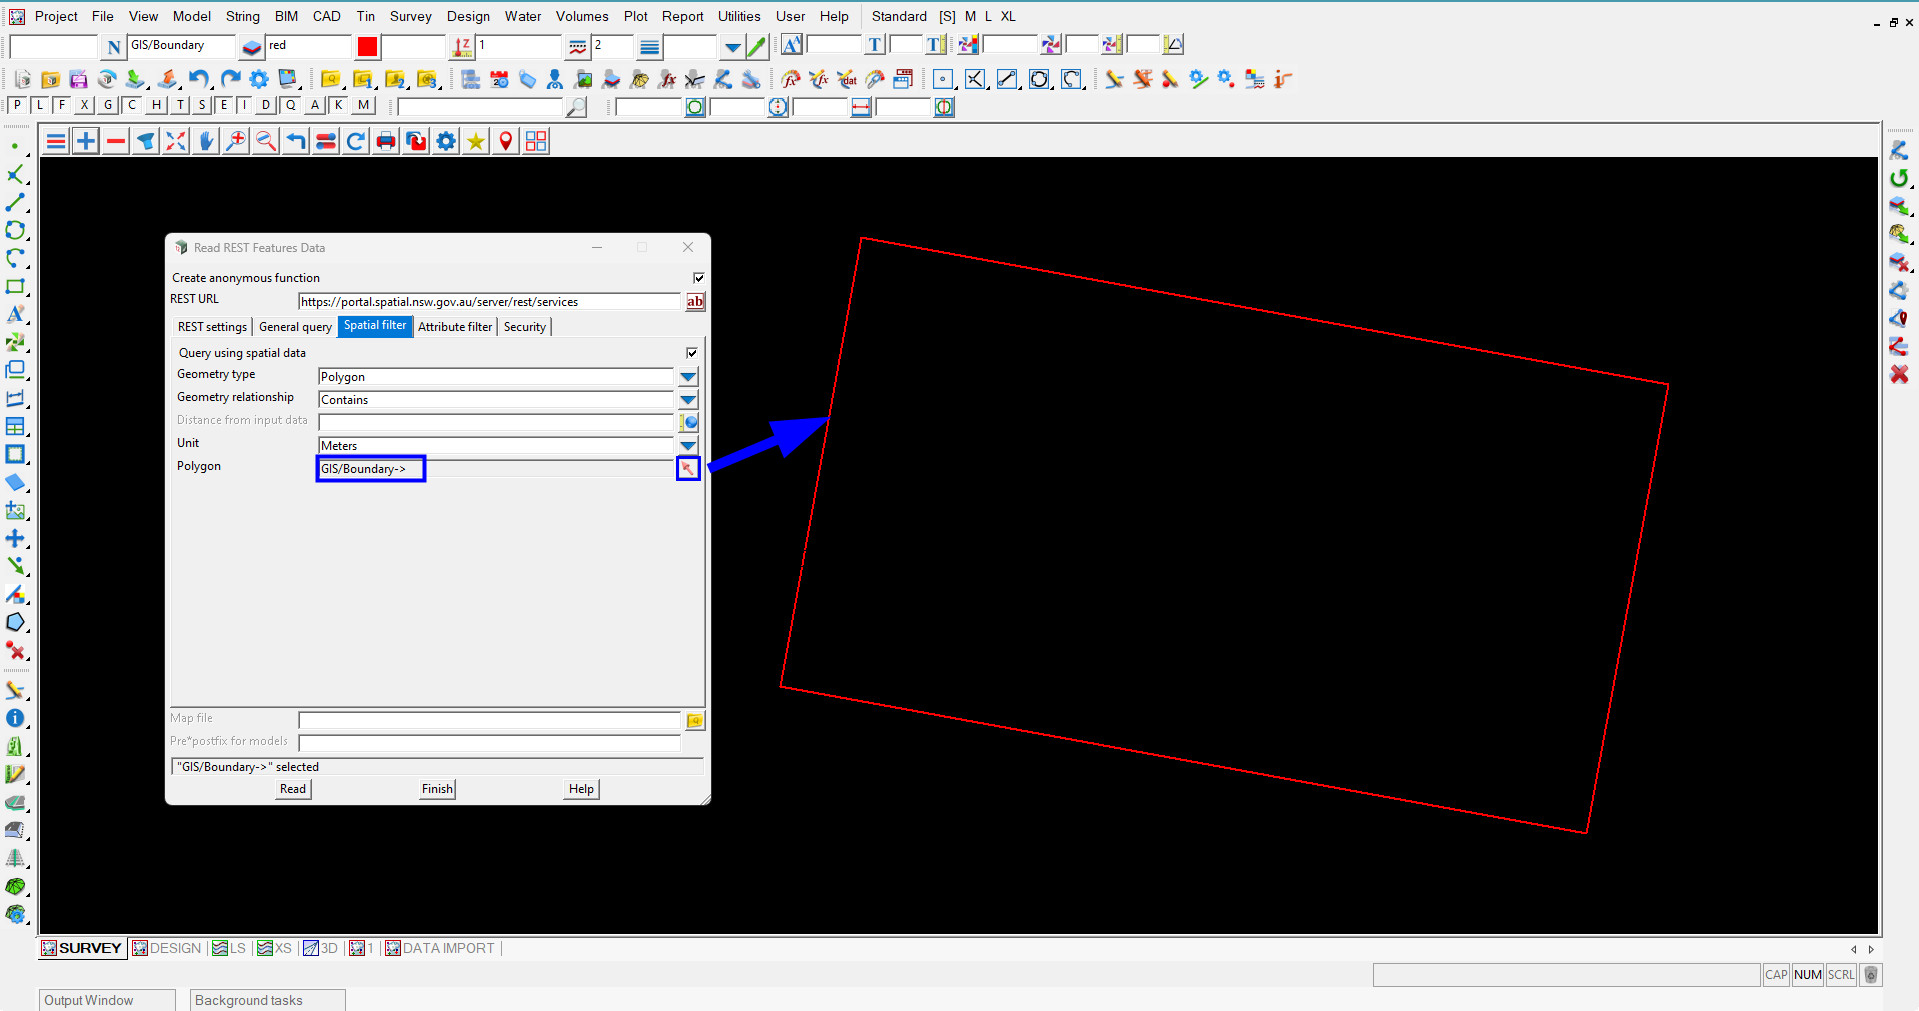Expand the Unit dropdown arrow
The height and width of the screenshot is (1011, 1919).
click(688, 446)
